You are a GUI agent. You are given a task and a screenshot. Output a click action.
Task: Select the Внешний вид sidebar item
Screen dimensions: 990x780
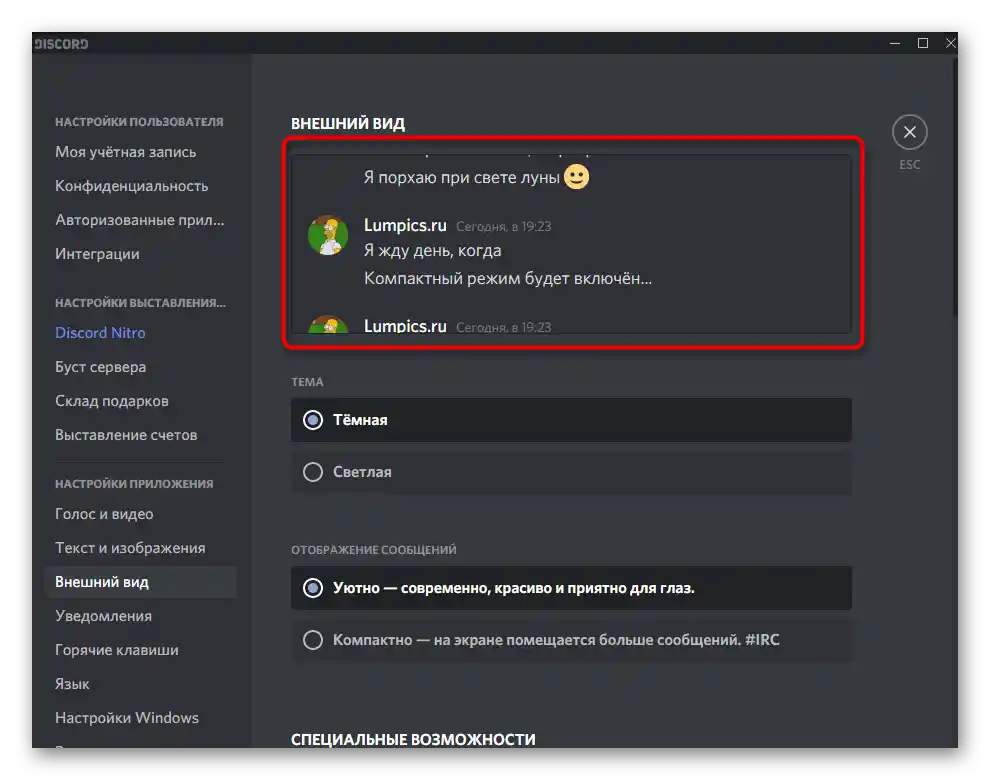point(140,582)
